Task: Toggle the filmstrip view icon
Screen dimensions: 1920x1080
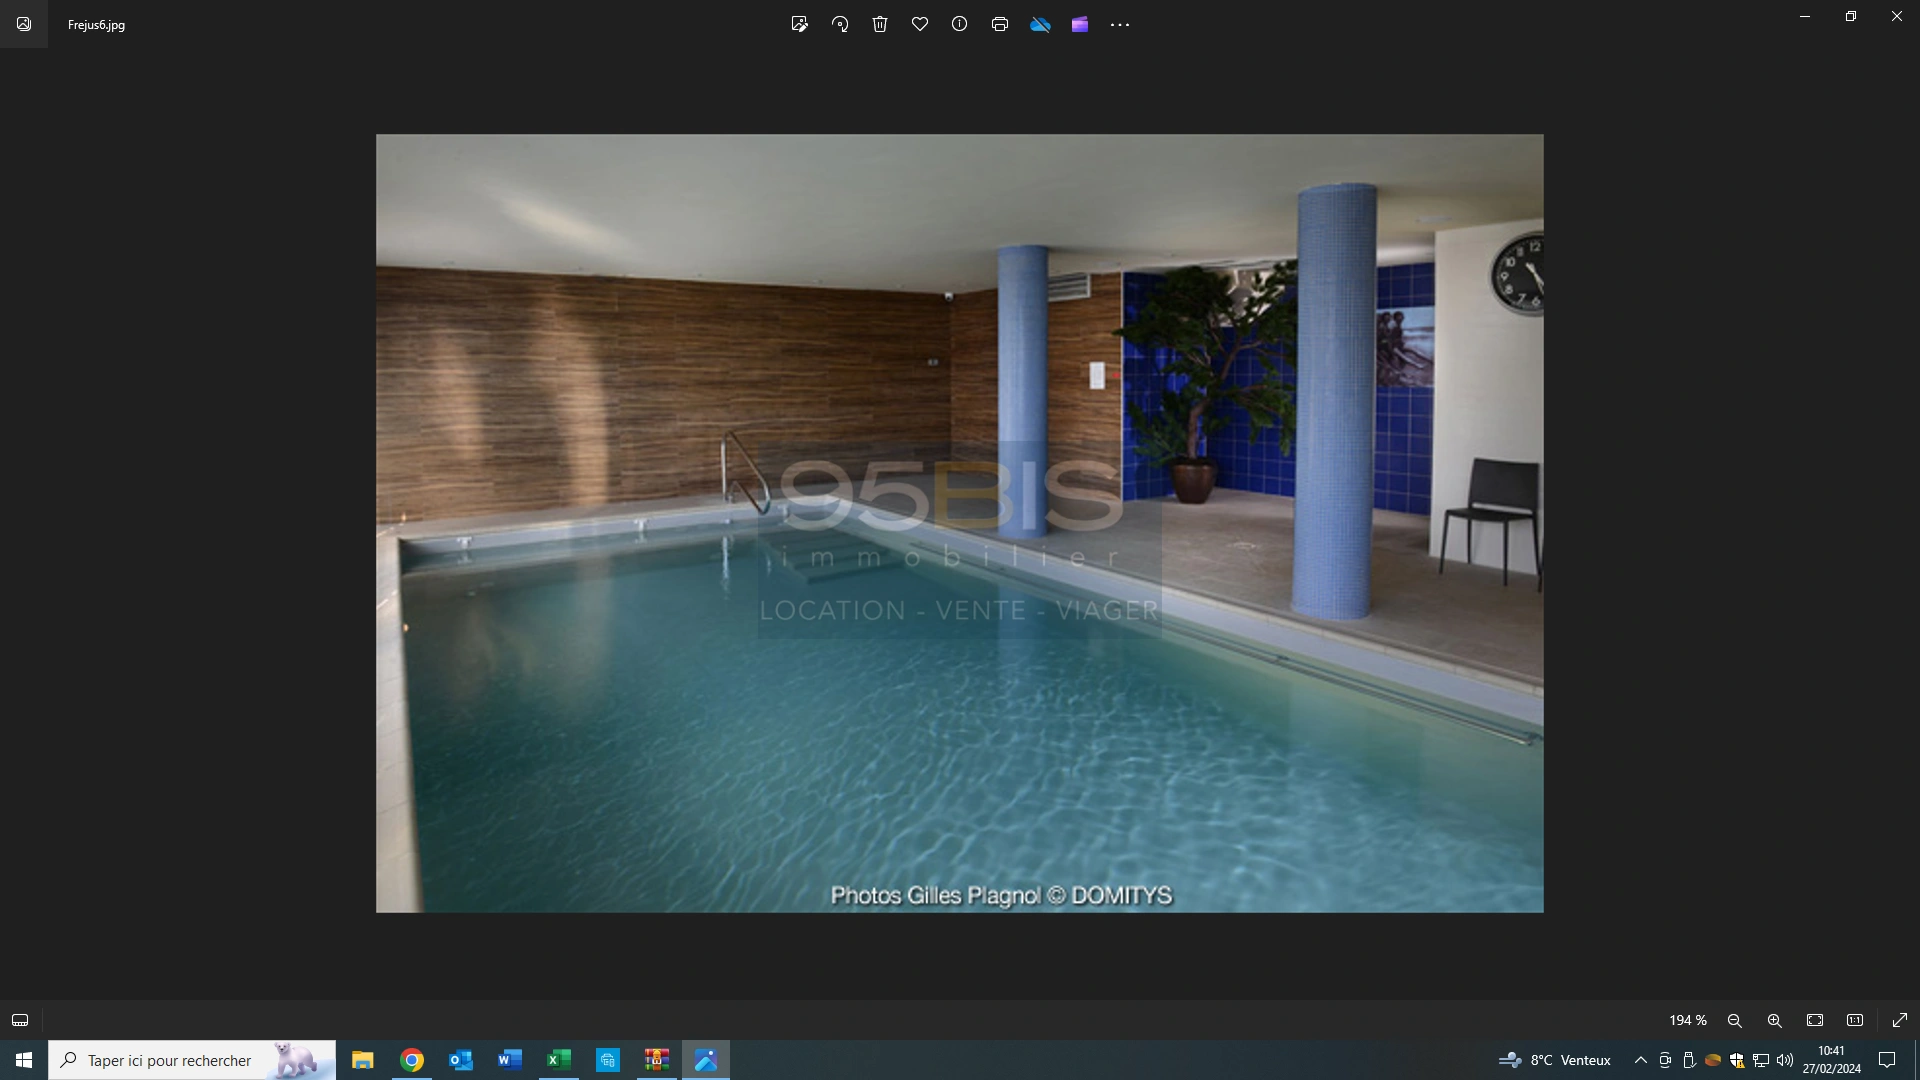Action: pyautogui.click(x=20, y=1020)
